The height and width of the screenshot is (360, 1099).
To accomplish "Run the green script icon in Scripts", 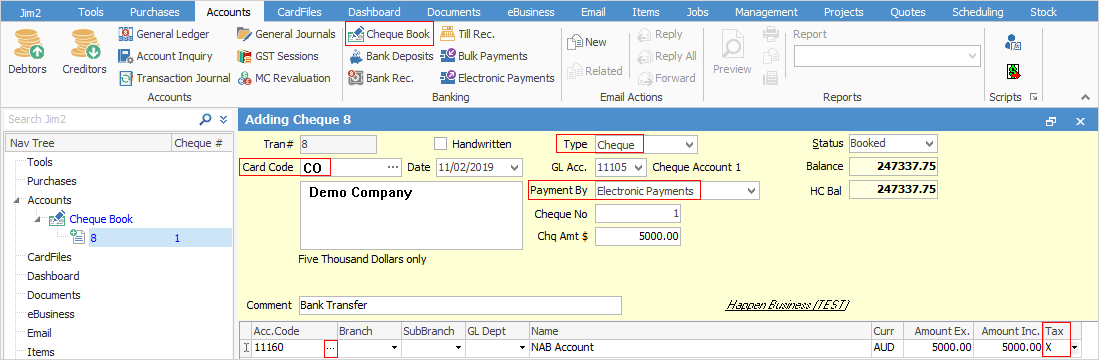I will coord(1013,71).
